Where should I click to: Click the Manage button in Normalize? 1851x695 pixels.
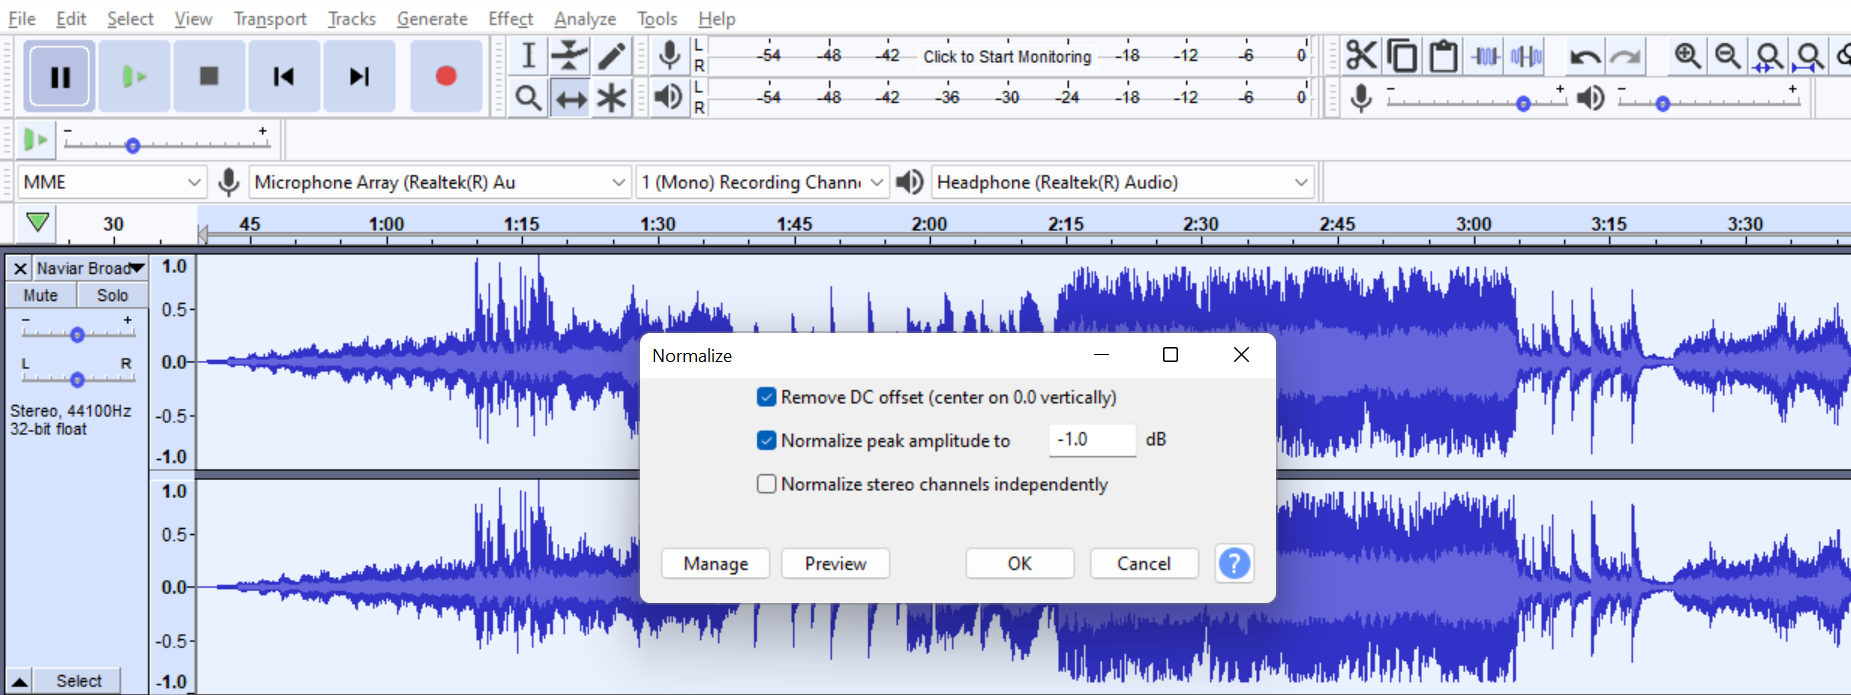[716, 563]
